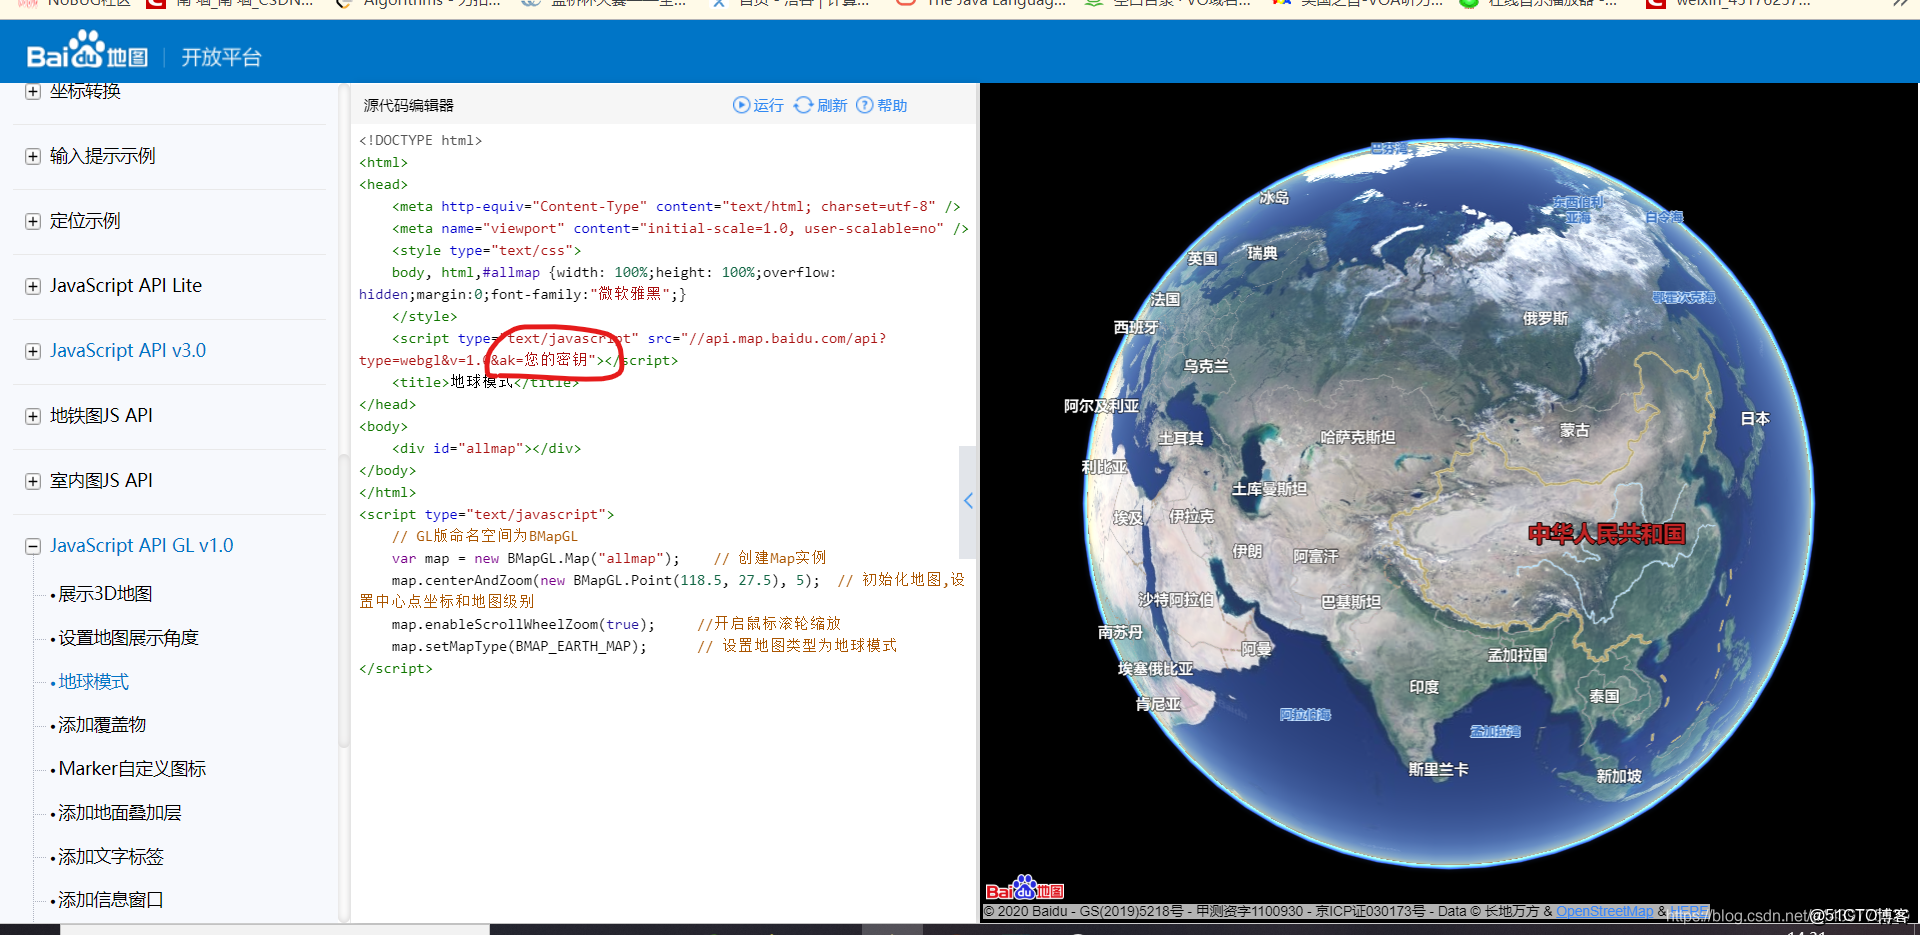This screenshot has height=935, width=1920.
Task: Open the 添加地面叠加层 example
Action: (x=120, y=813)
